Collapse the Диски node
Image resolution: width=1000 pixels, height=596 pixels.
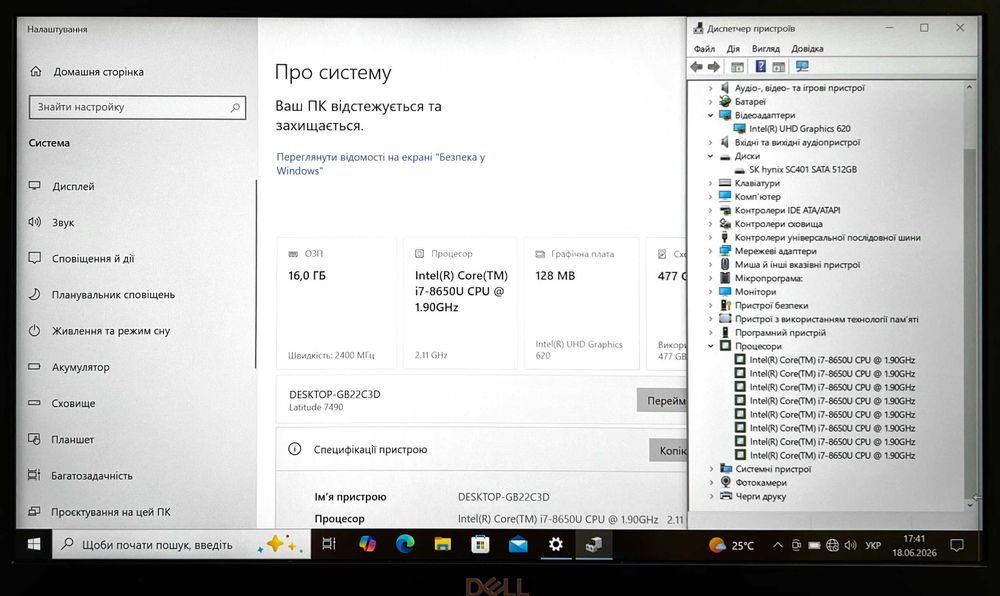click(710, 156)
